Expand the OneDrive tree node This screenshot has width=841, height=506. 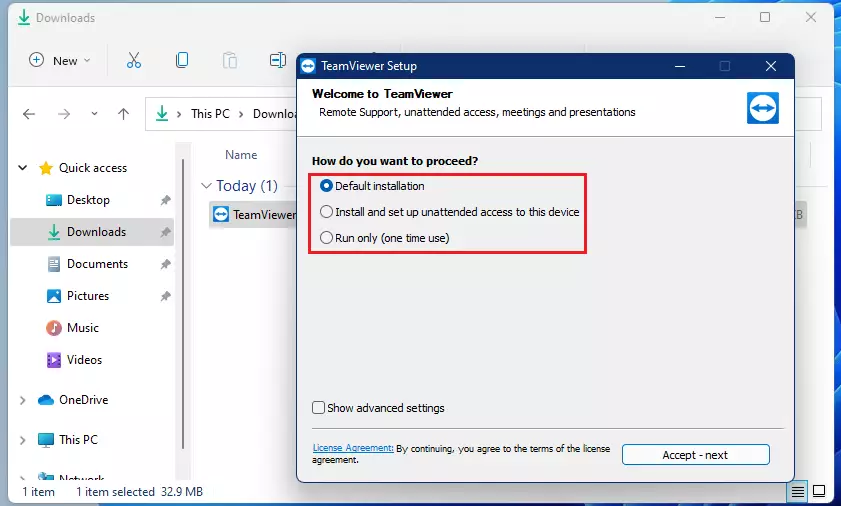(x=23, y=400)
